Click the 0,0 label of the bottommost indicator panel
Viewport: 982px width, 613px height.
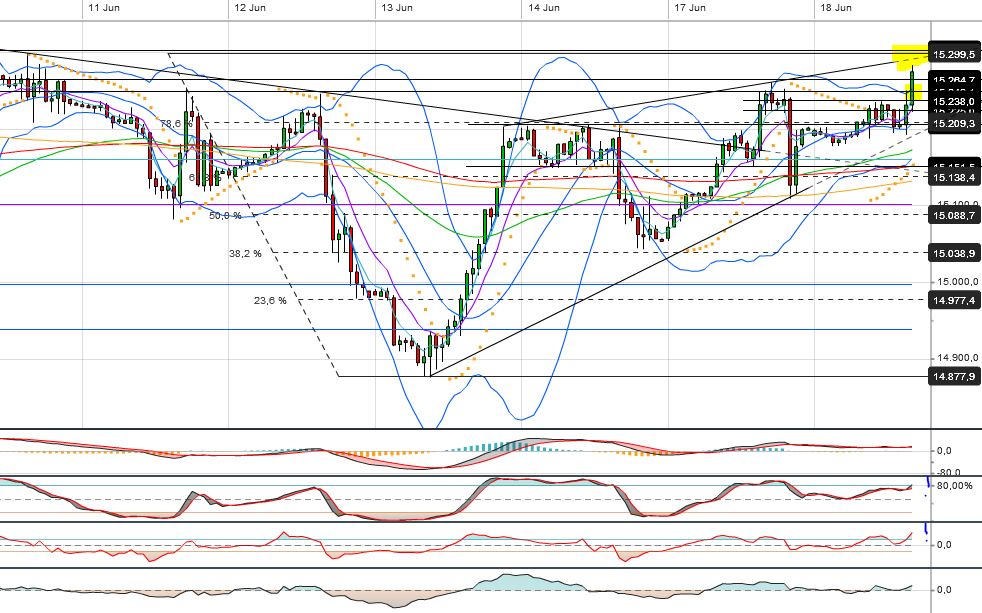coord(944,589)
